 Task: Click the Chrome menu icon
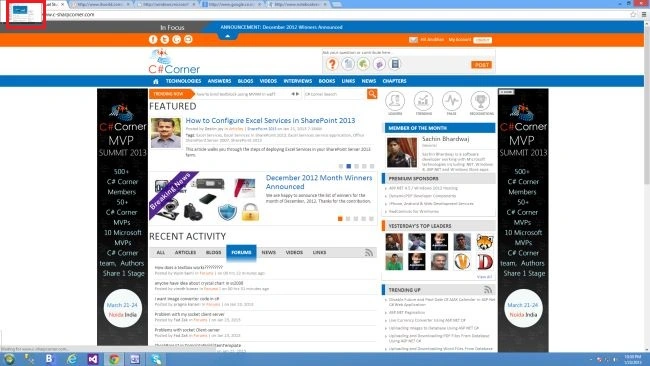pyautogui.click(x=644, y=15)
